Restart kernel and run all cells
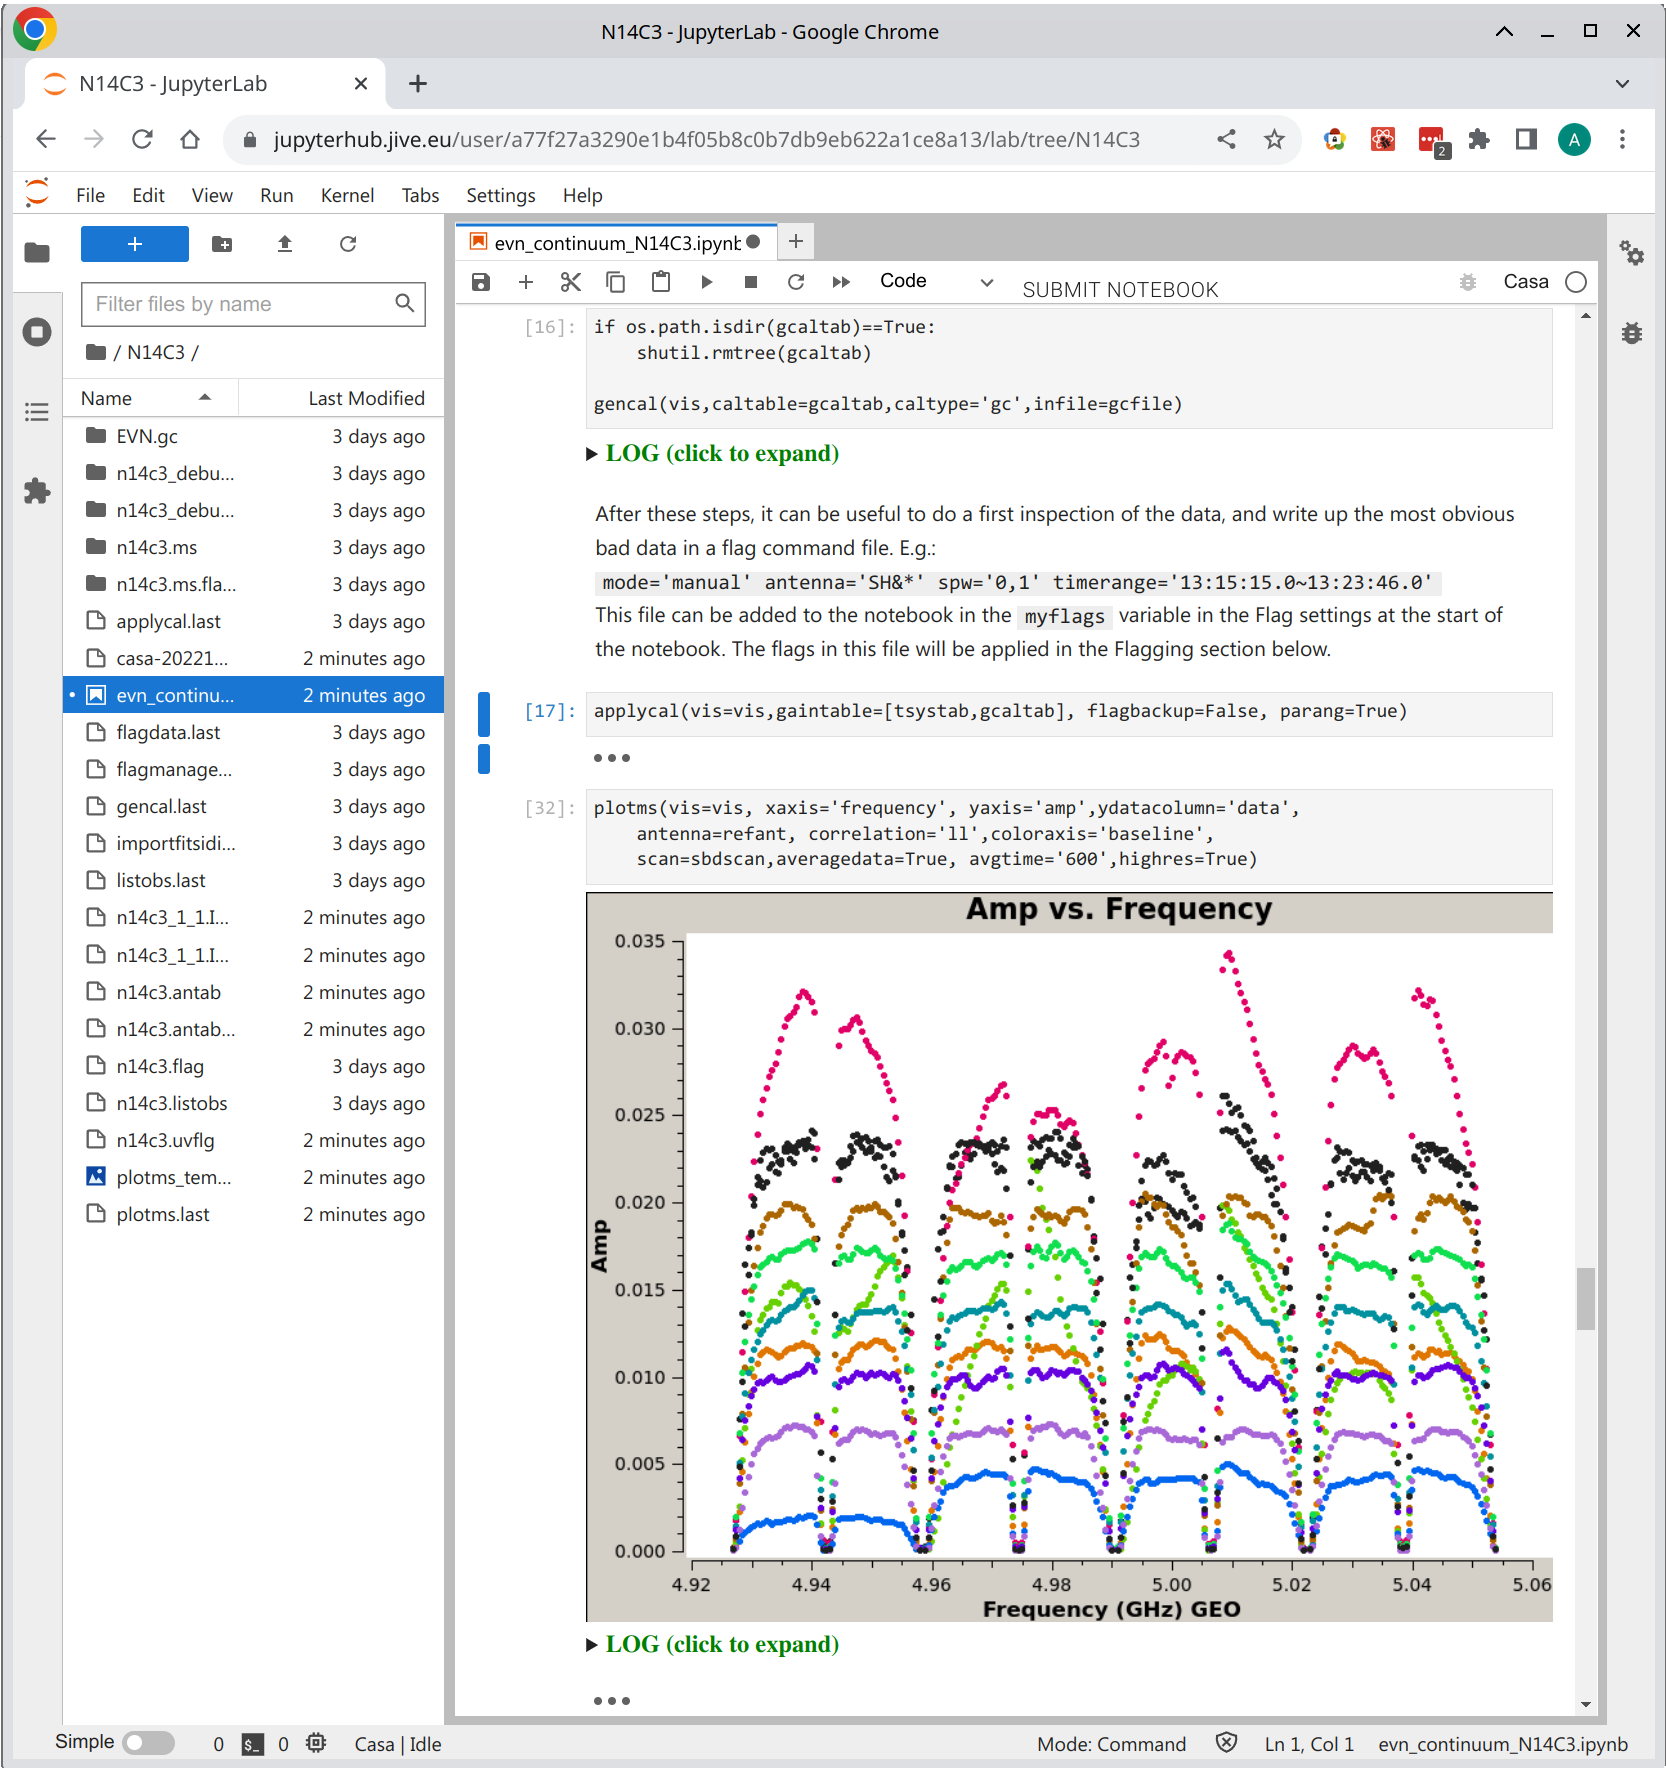The width and height of the screenshot is (1666, 1770). point(841,282)
